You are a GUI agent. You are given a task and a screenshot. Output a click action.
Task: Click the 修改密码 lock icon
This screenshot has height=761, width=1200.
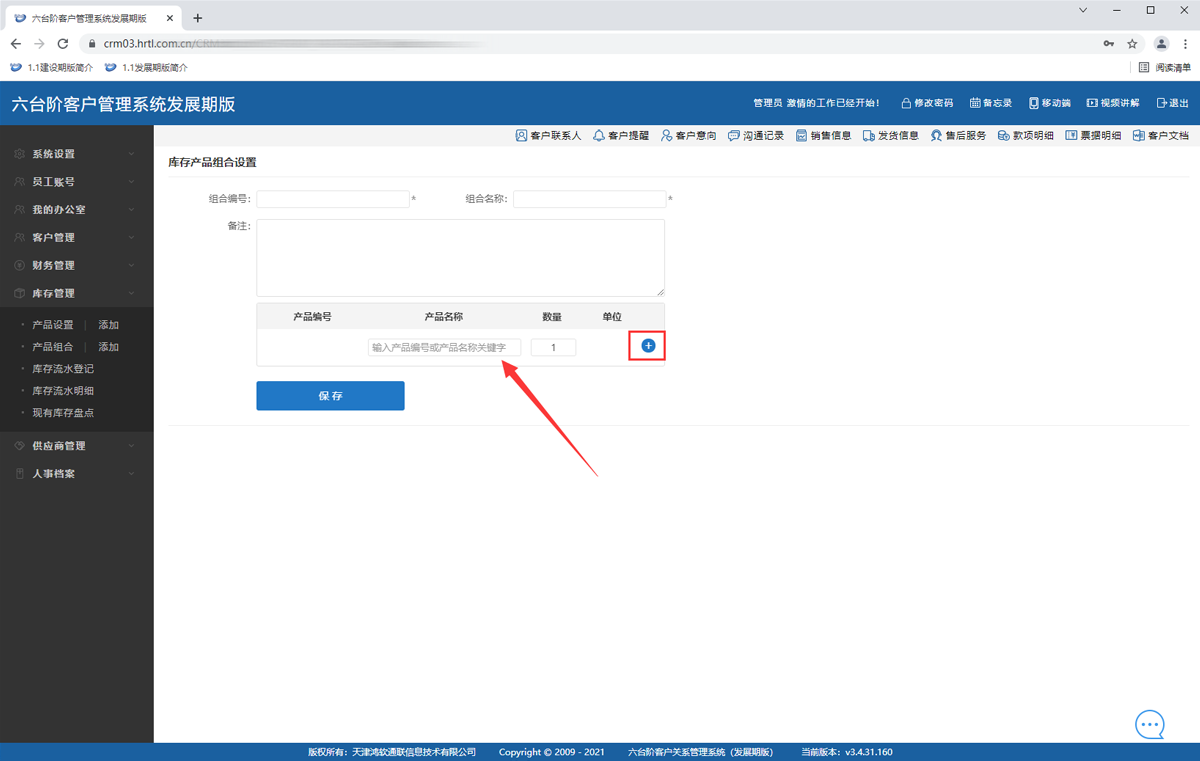(906, 103)
